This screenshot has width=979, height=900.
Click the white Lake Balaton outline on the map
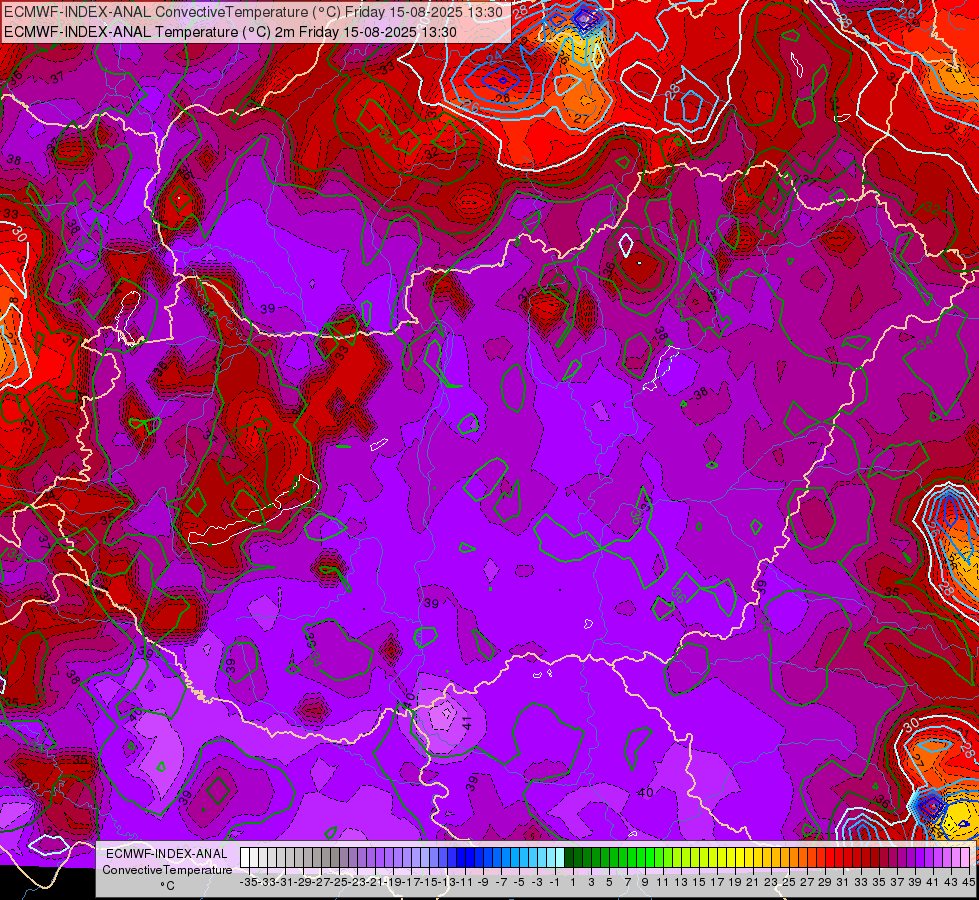[253, 510]
